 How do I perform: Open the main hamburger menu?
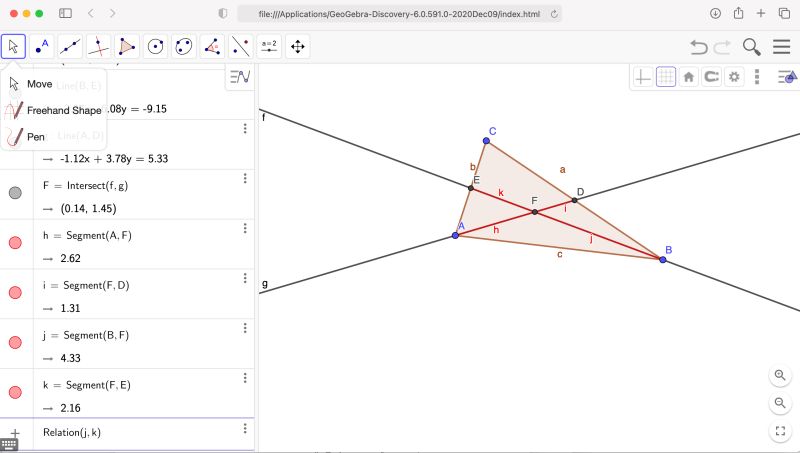tap(781, 47)
